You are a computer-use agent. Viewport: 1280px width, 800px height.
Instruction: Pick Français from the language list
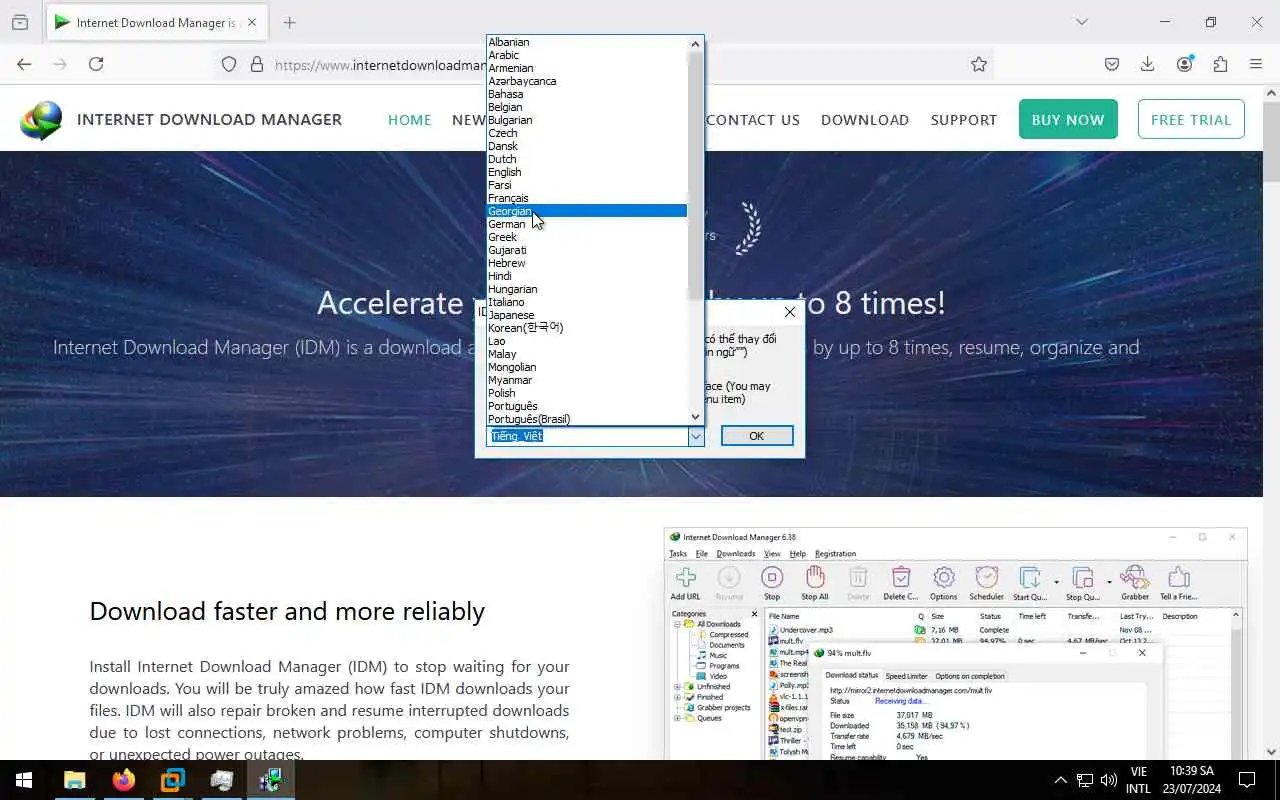point(587,198)
